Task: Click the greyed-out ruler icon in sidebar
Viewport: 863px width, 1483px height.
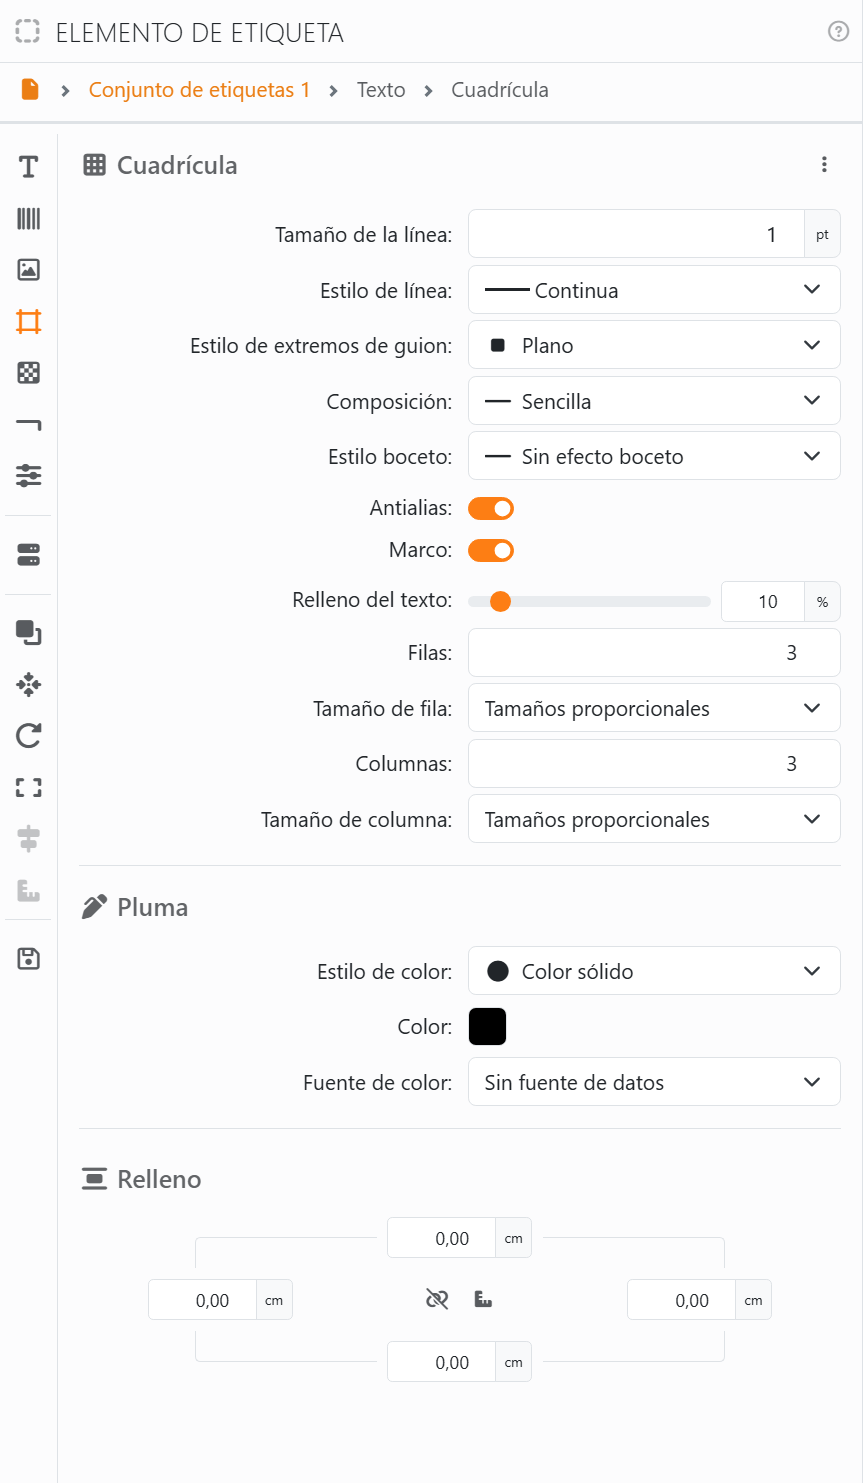Action: click(x=28, y=890)
